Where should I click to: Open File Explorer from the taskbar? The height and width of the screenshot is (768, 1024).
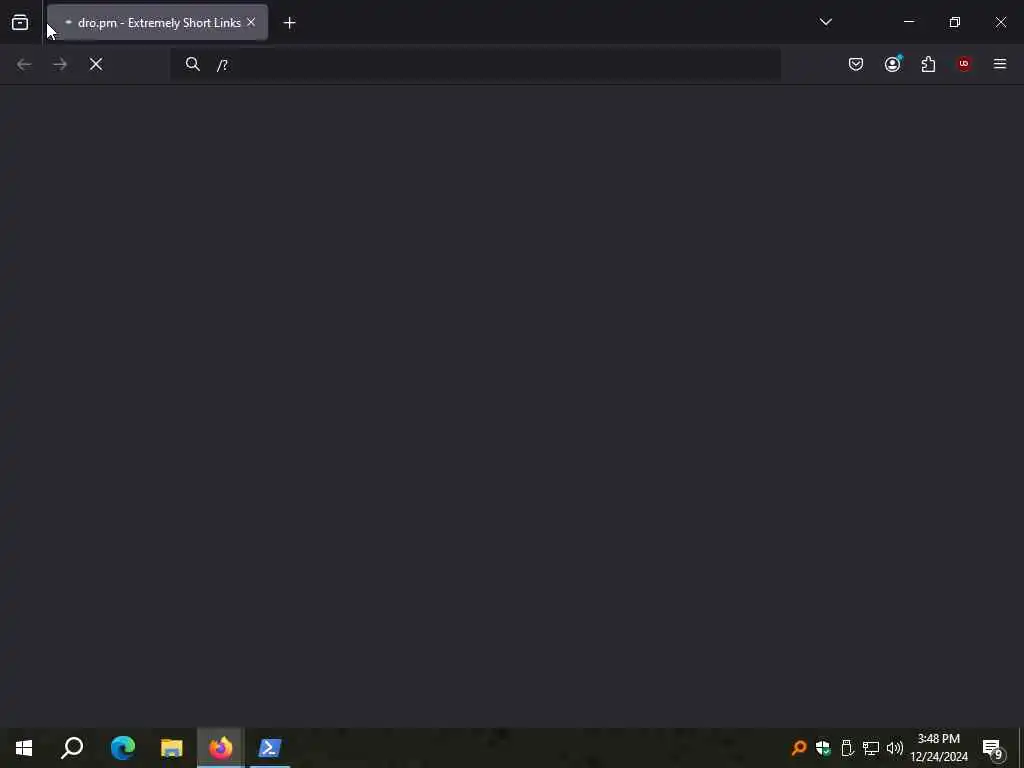click(172, 748)
